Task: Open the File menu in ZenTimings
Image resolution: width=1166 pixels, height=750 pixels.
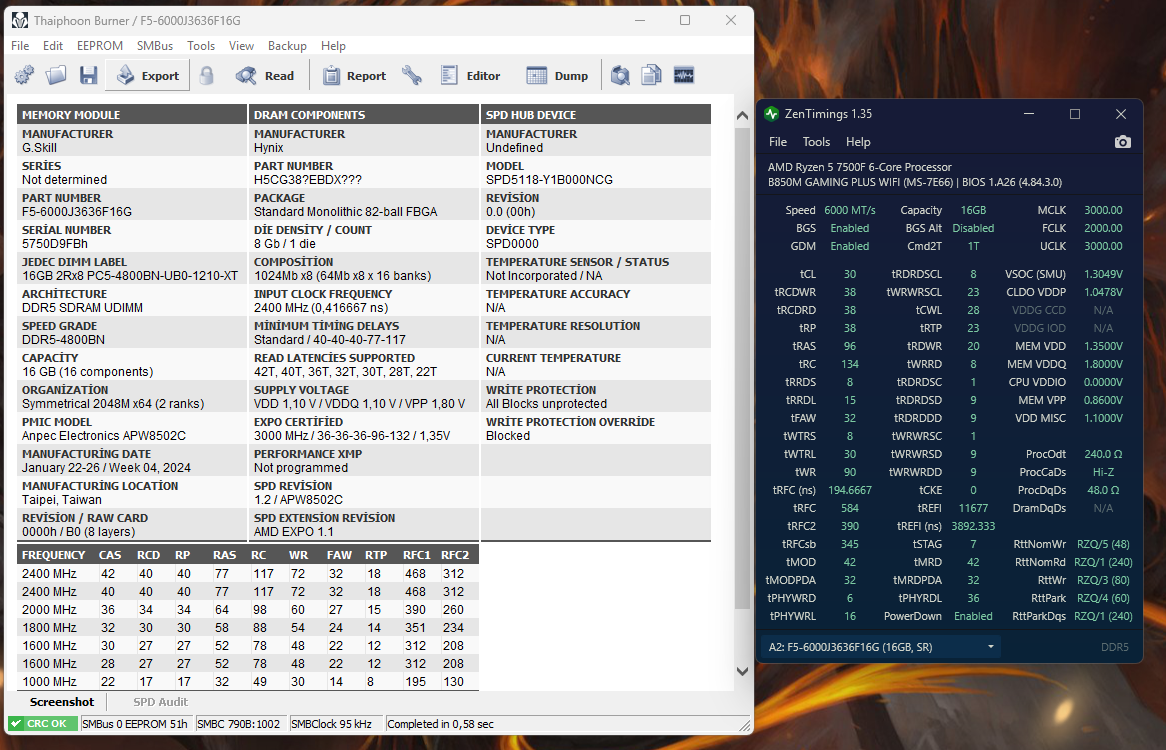Action: coord(778,141)
